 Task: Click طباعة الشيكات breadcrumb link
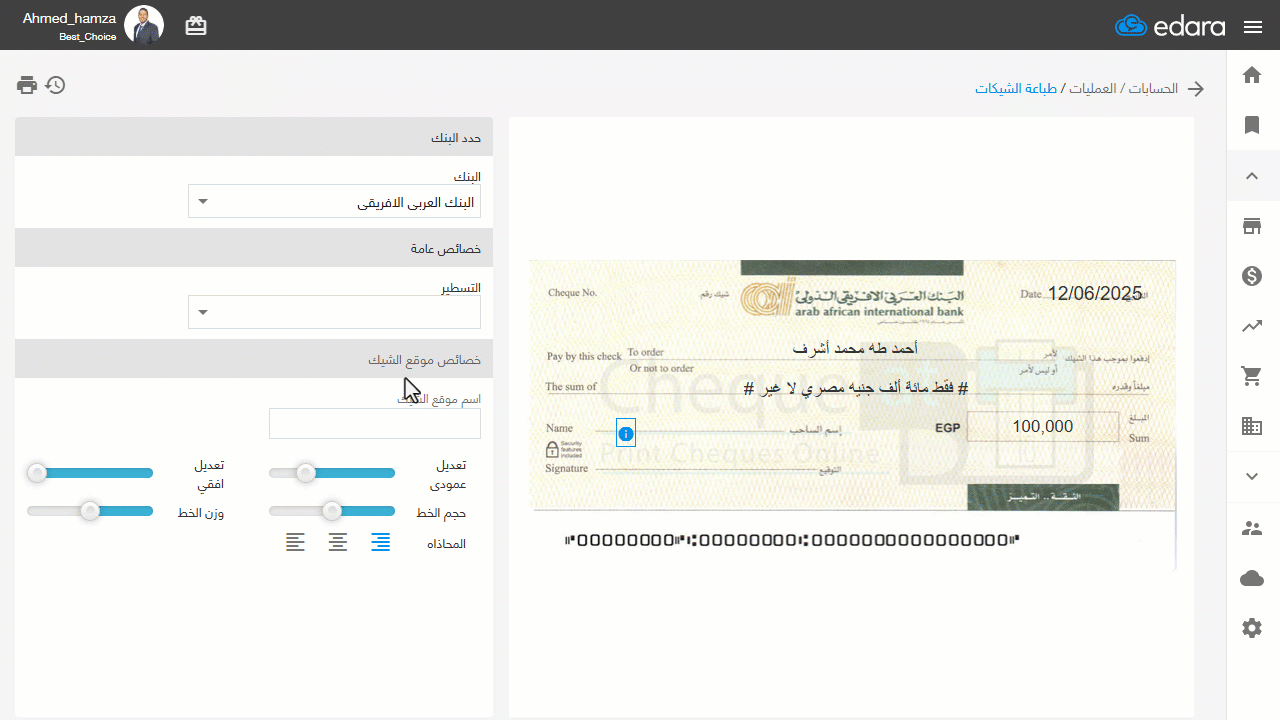[1016, 89]
